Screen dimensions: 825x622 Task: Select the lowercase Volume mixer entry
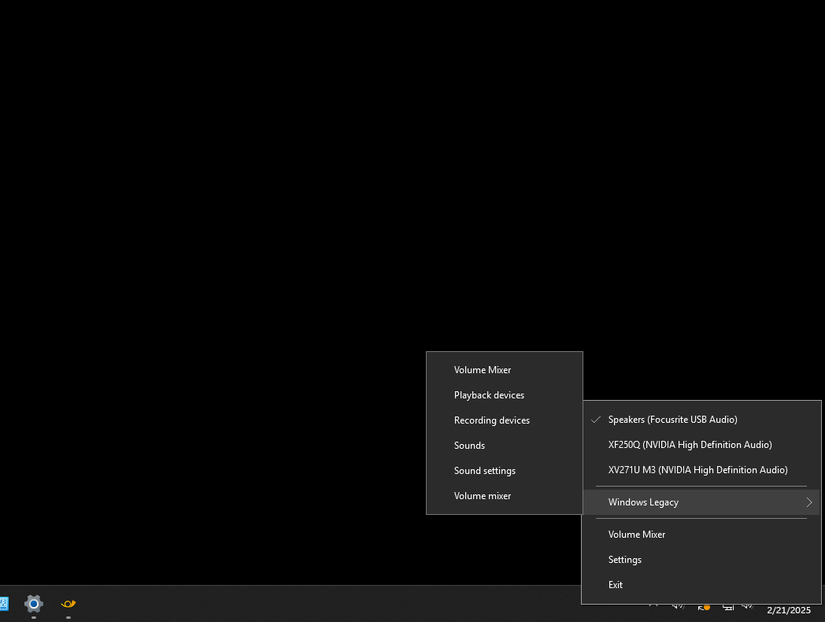pos(482,495)
